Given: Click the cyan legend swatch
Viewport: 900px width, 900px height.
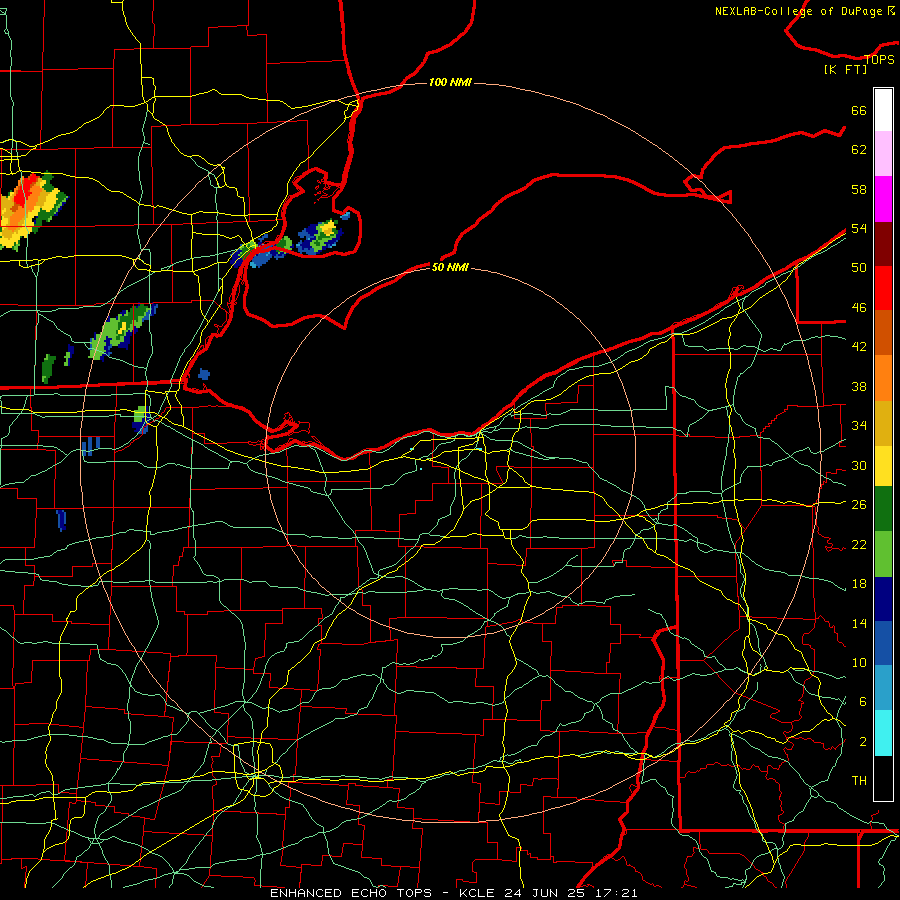Looking at the screenshot, I should tap(883, 733).
